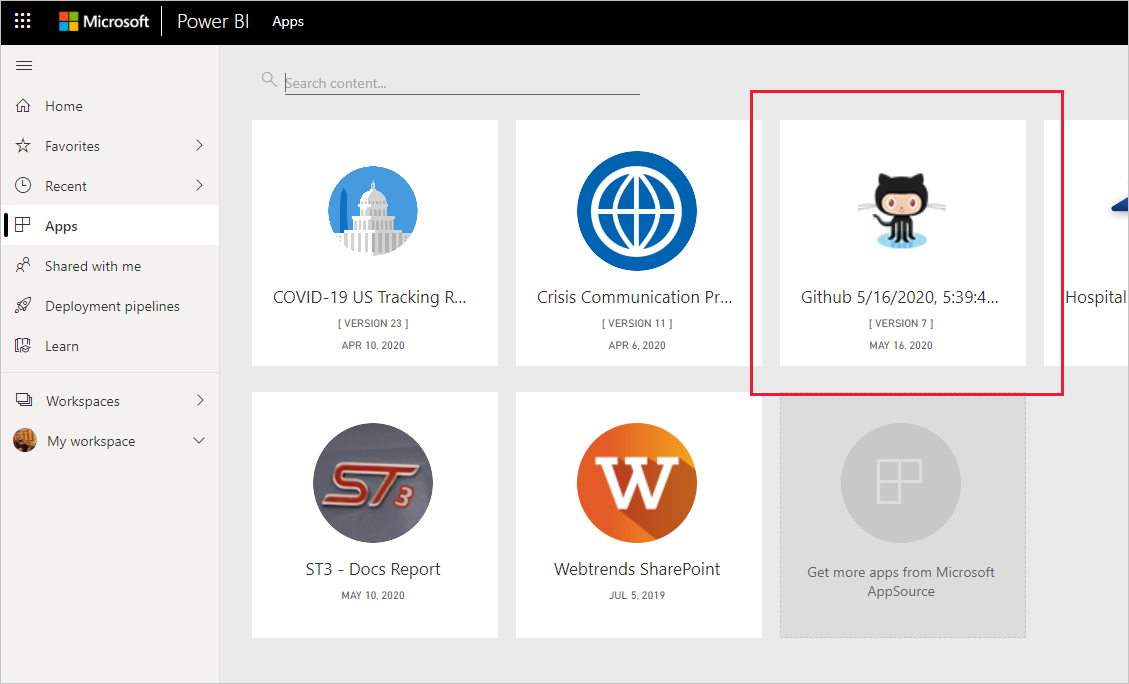Open the partially visible Hospital app tile
This screenshot has height=684, width=1129.
tap(1086, 243)
